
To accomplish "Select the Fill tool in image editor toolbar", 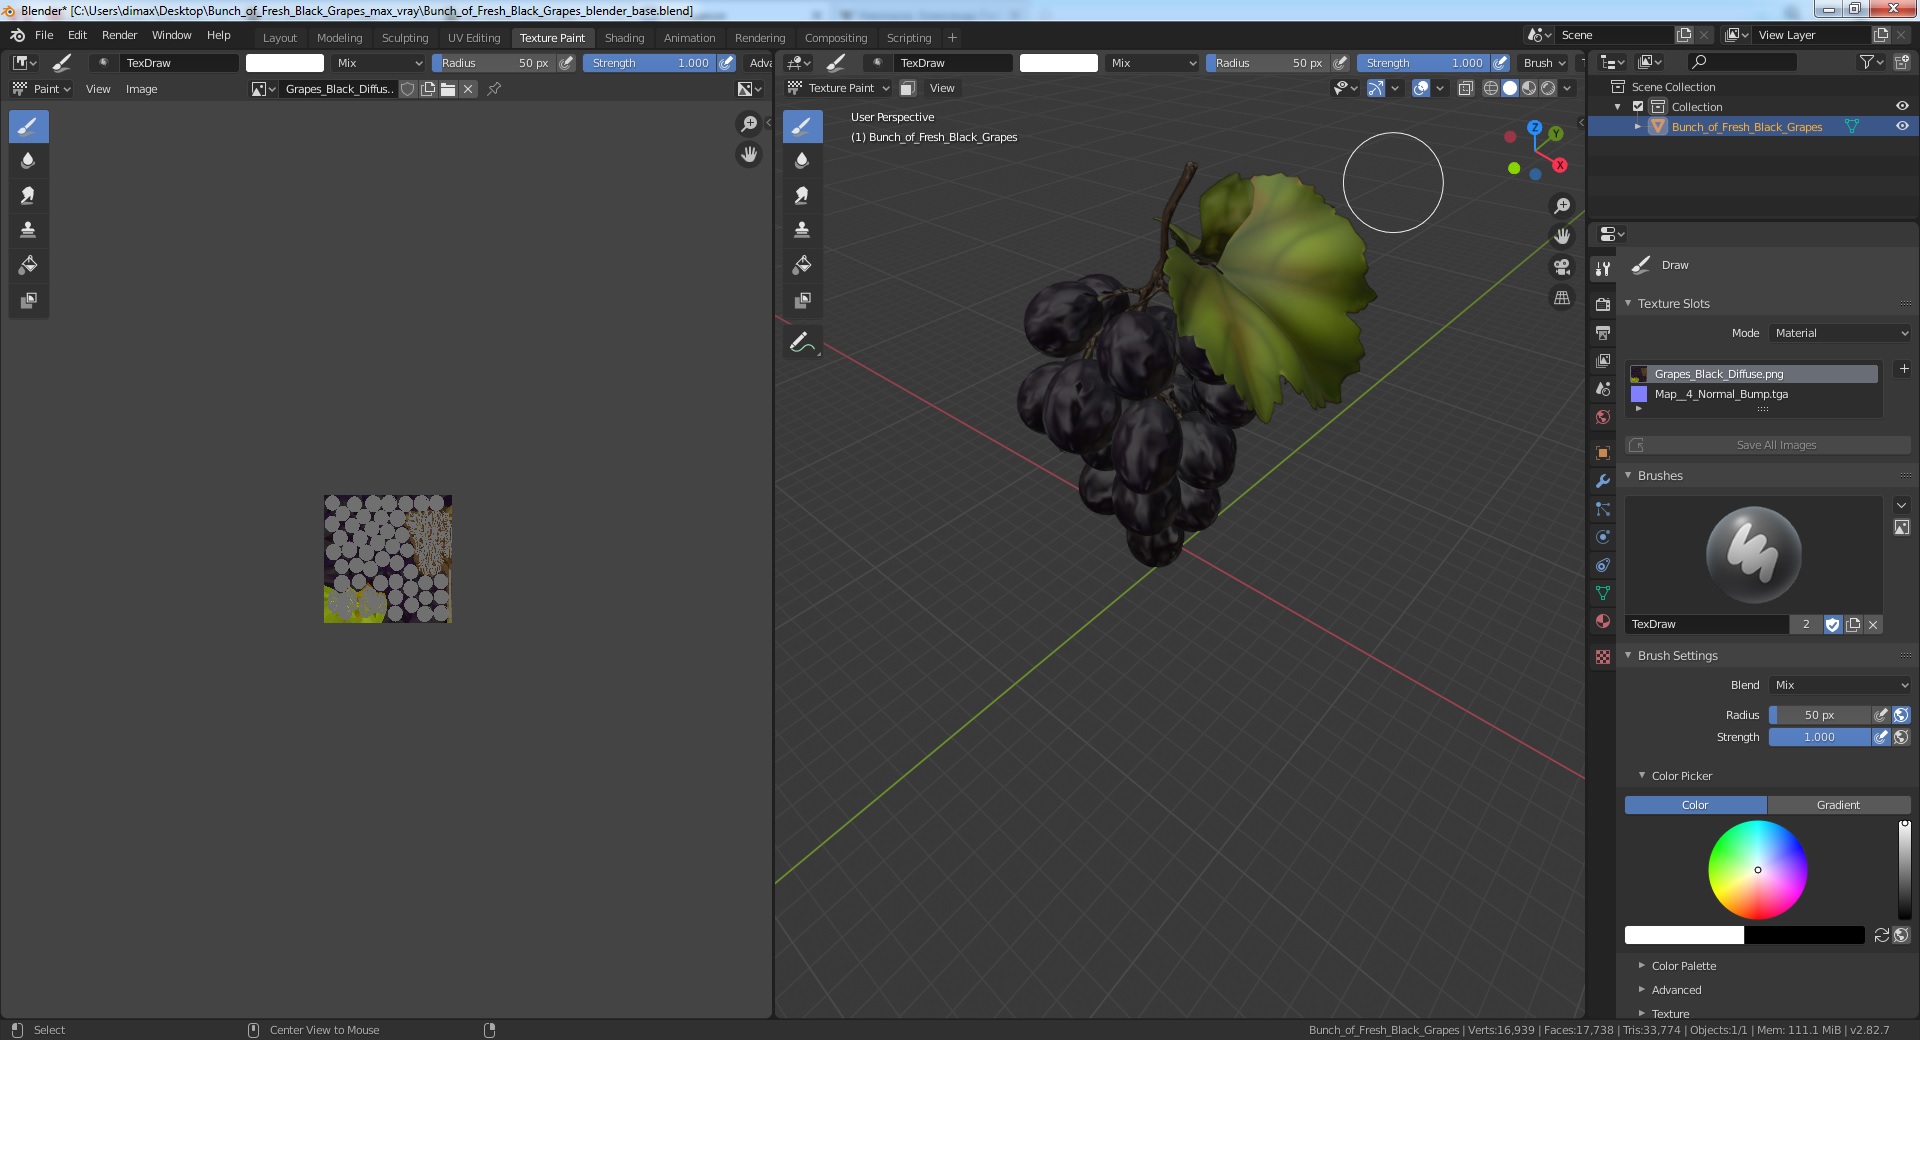I will pyautogui.click(x=28, y=265).
